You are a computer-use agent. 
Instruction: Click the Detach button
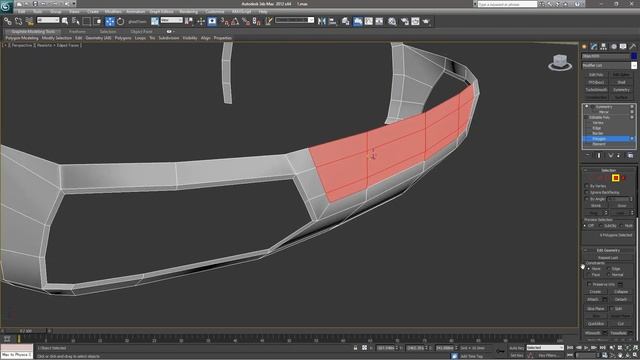point(621,300)
